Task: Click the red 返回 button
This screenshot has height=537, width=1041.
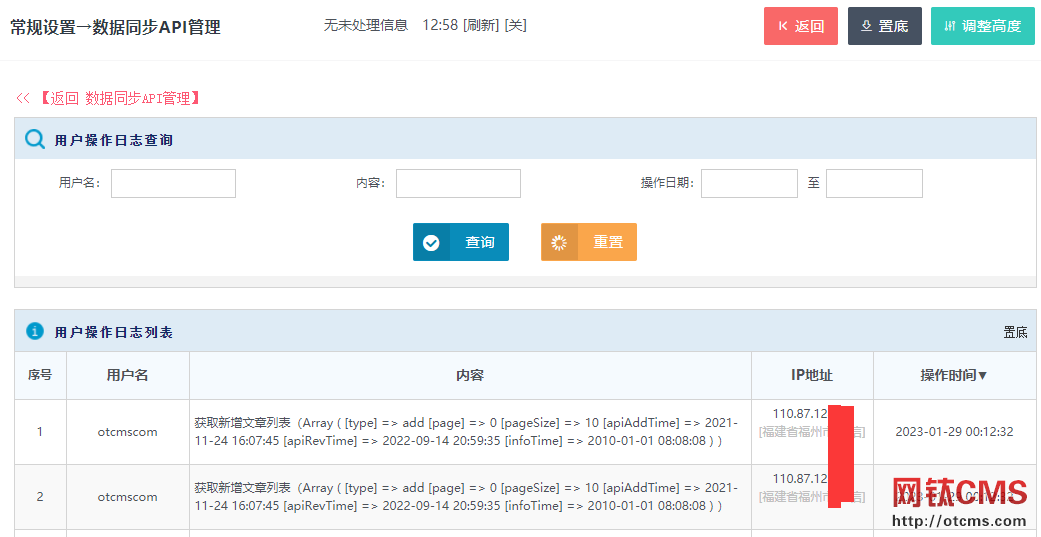Action: [x=800, y=26]
